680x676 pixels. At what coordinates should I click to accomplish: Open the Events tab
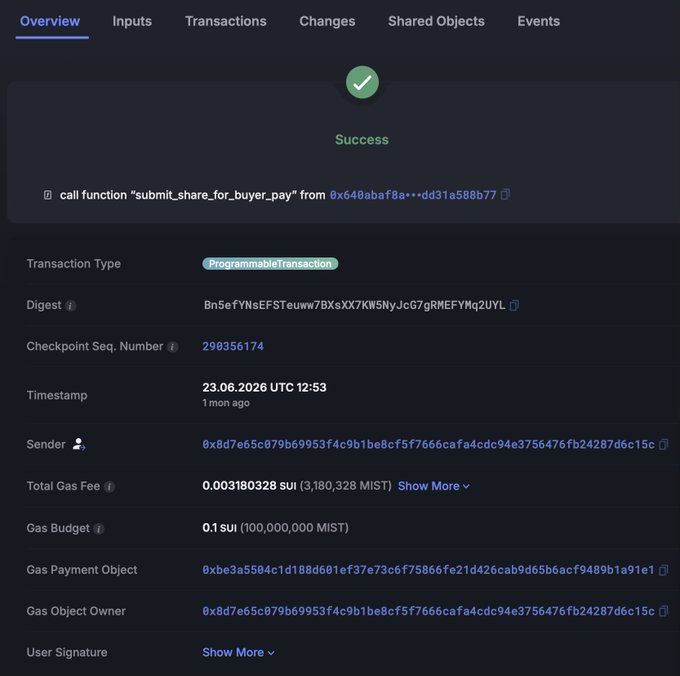[538, 21]
